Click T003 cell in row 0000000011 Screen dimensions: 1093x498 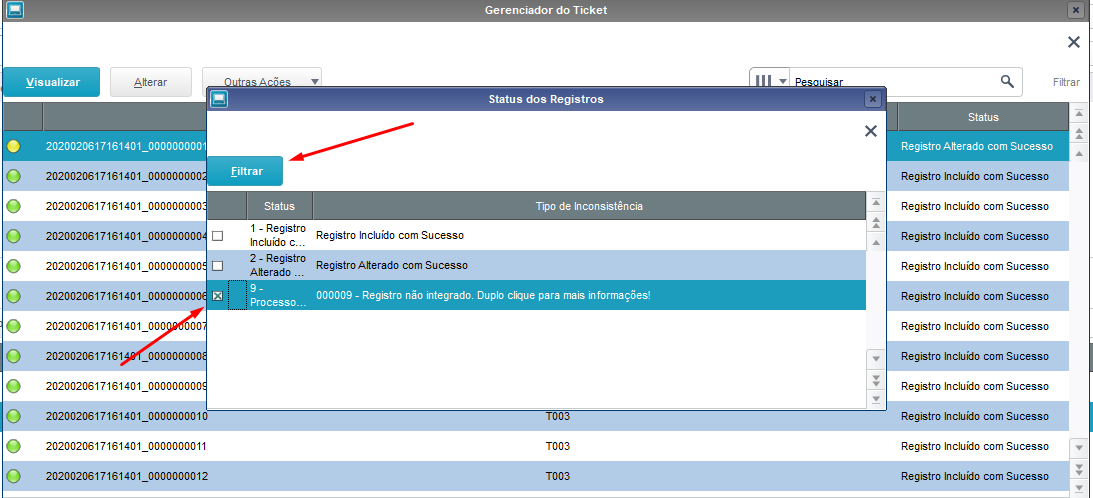pos(558,446)
